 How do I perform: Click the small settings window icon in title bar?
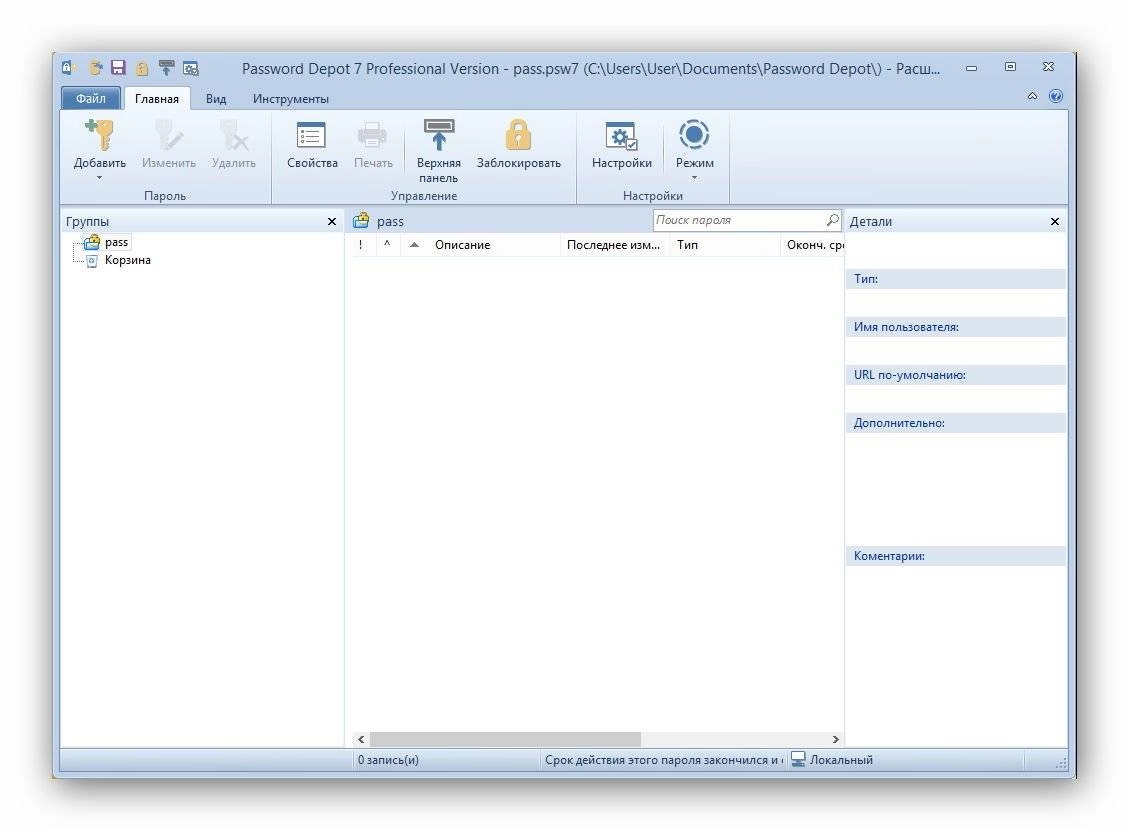click(x=191, y=68)
